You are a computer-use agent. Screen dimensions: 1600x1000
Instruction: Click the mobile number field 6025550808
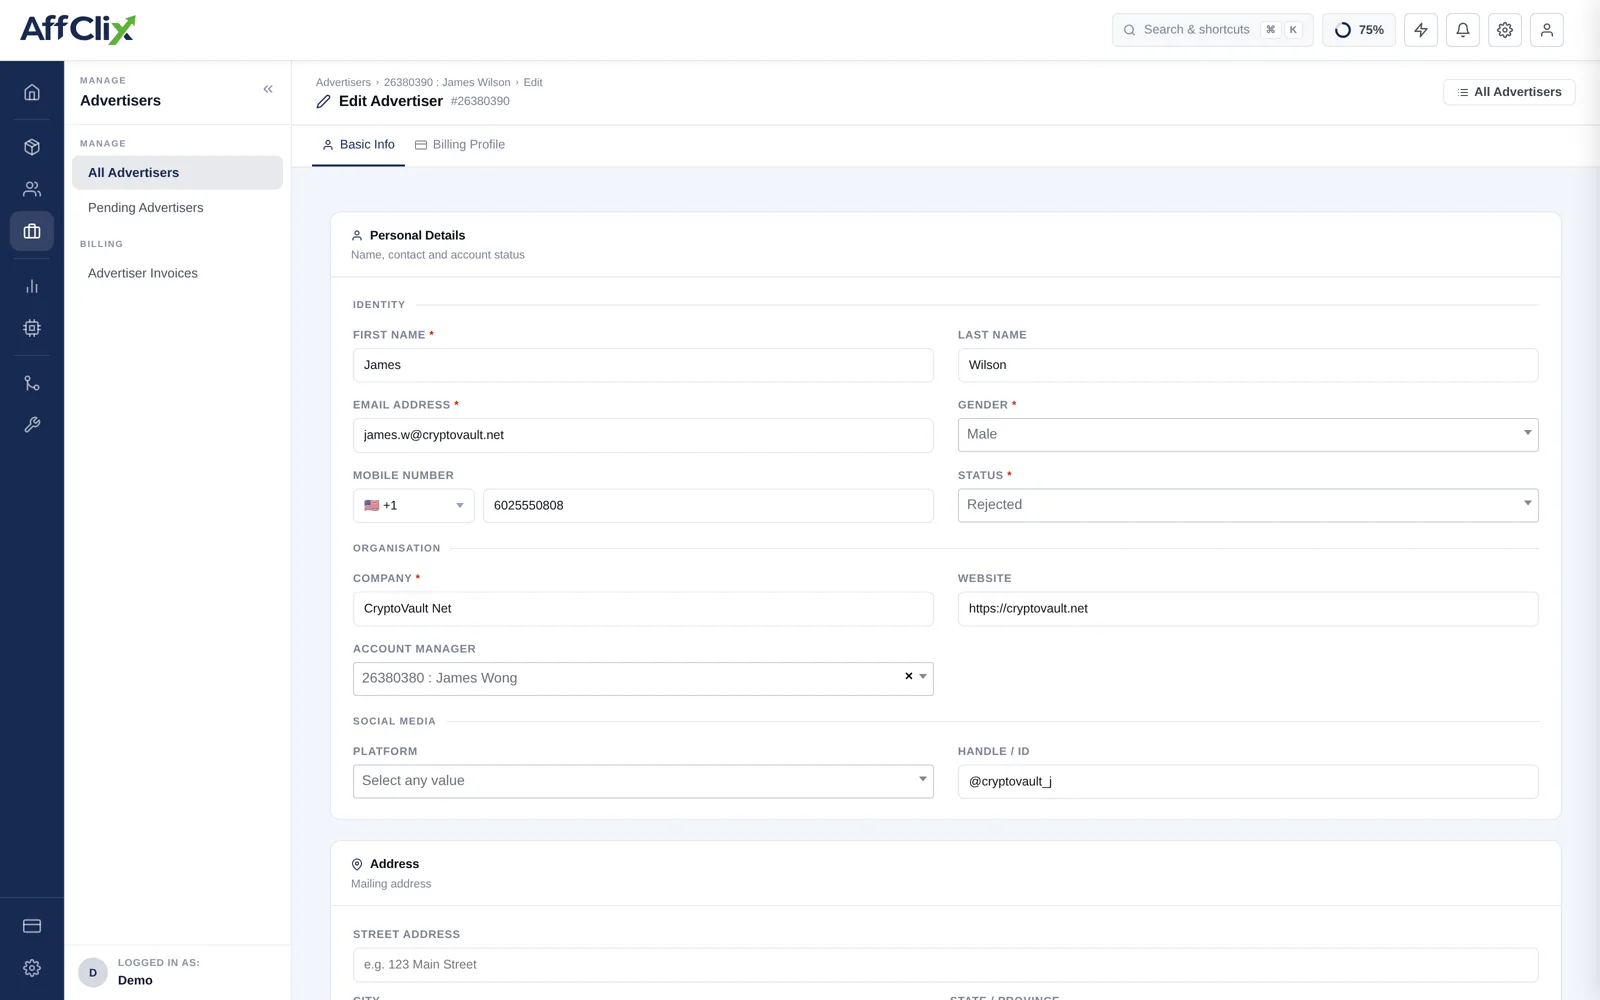(708, 506)
